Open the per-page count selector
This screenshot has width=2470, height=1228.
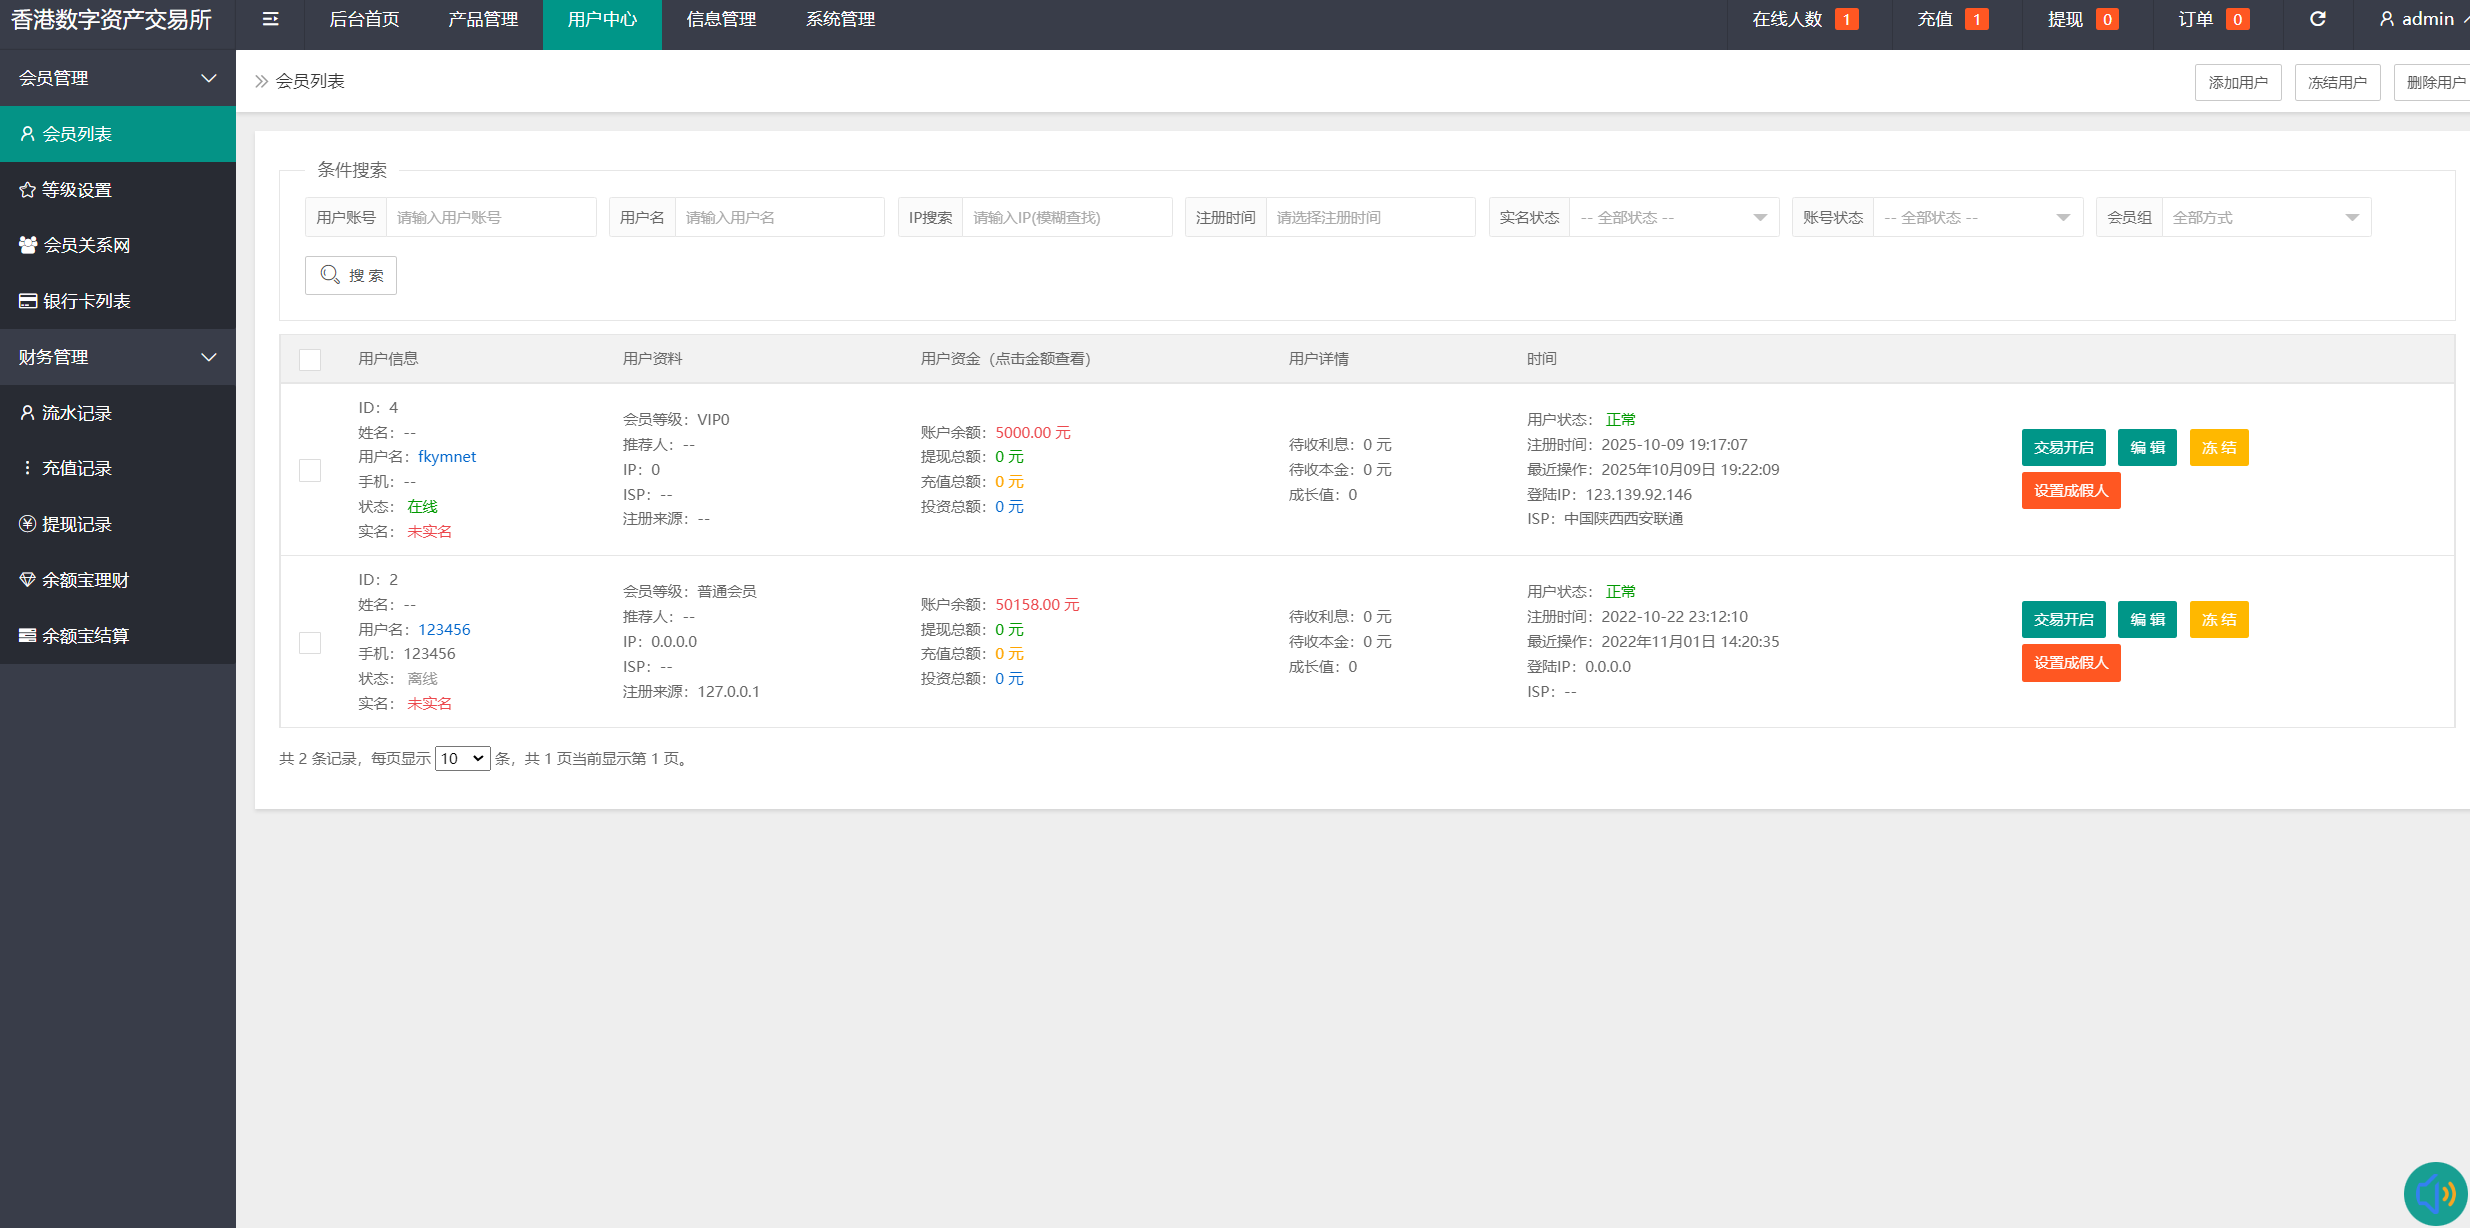pyautogui.click(x=462, y=759)
